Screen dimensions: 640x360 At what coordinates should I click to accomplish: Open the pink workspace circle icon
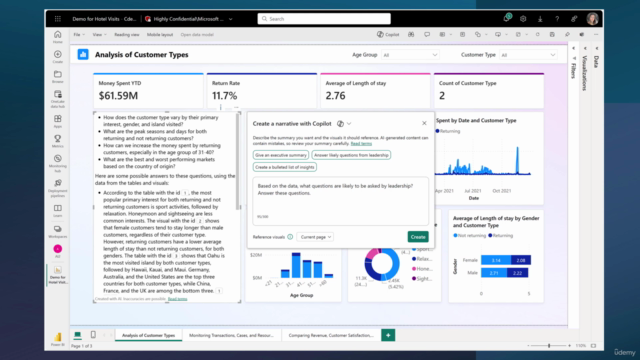point(58,249)
